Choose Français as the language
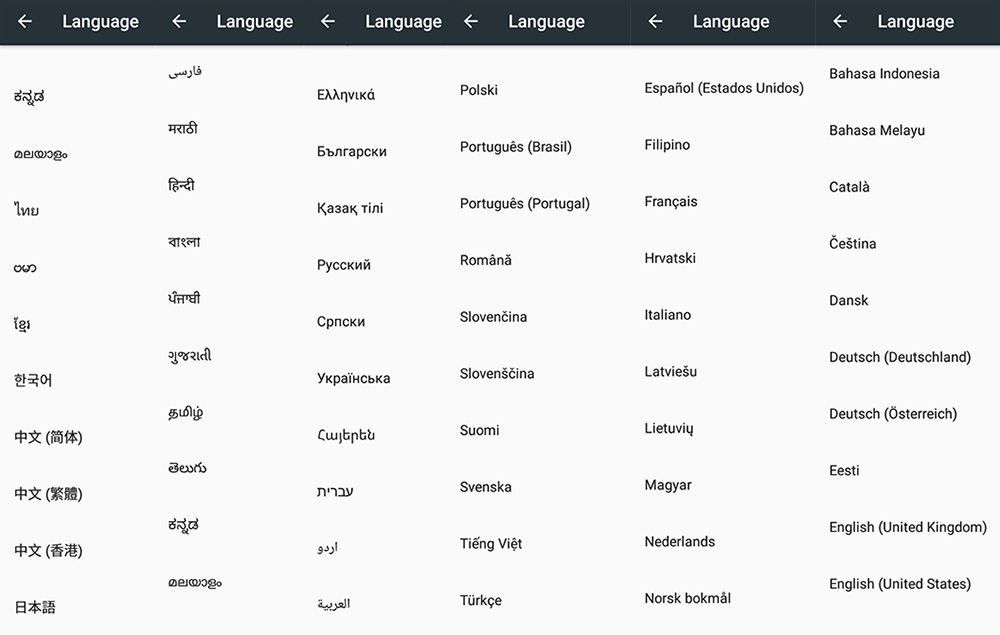This screenshot has width=1000, height=635. (671, 202)
